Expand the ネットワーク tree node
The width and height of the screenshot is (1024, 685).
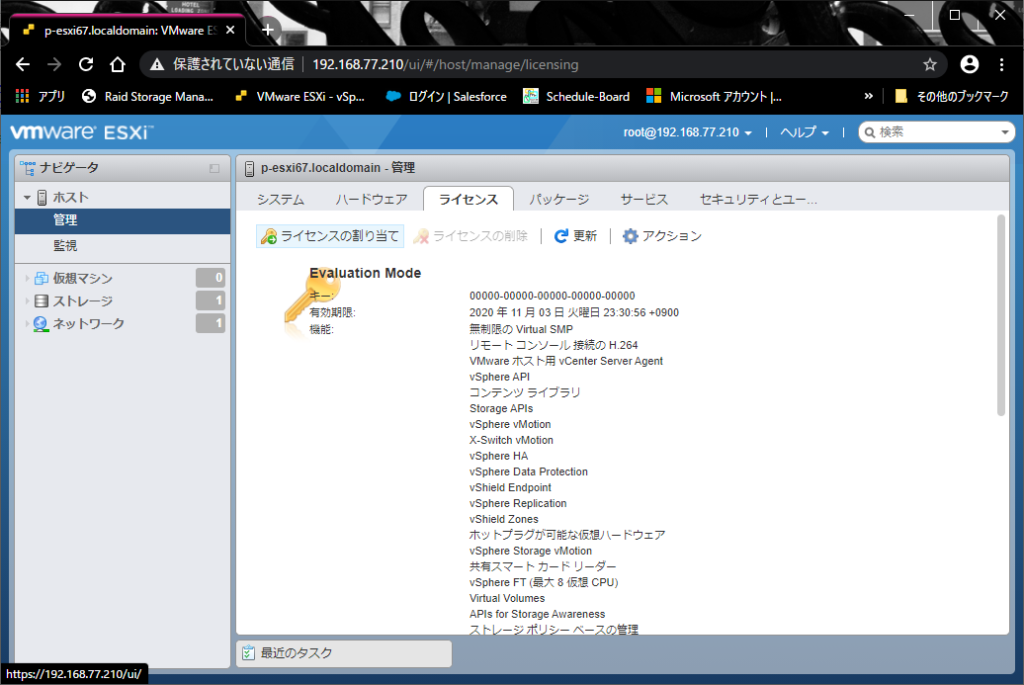tap(27, 323)
